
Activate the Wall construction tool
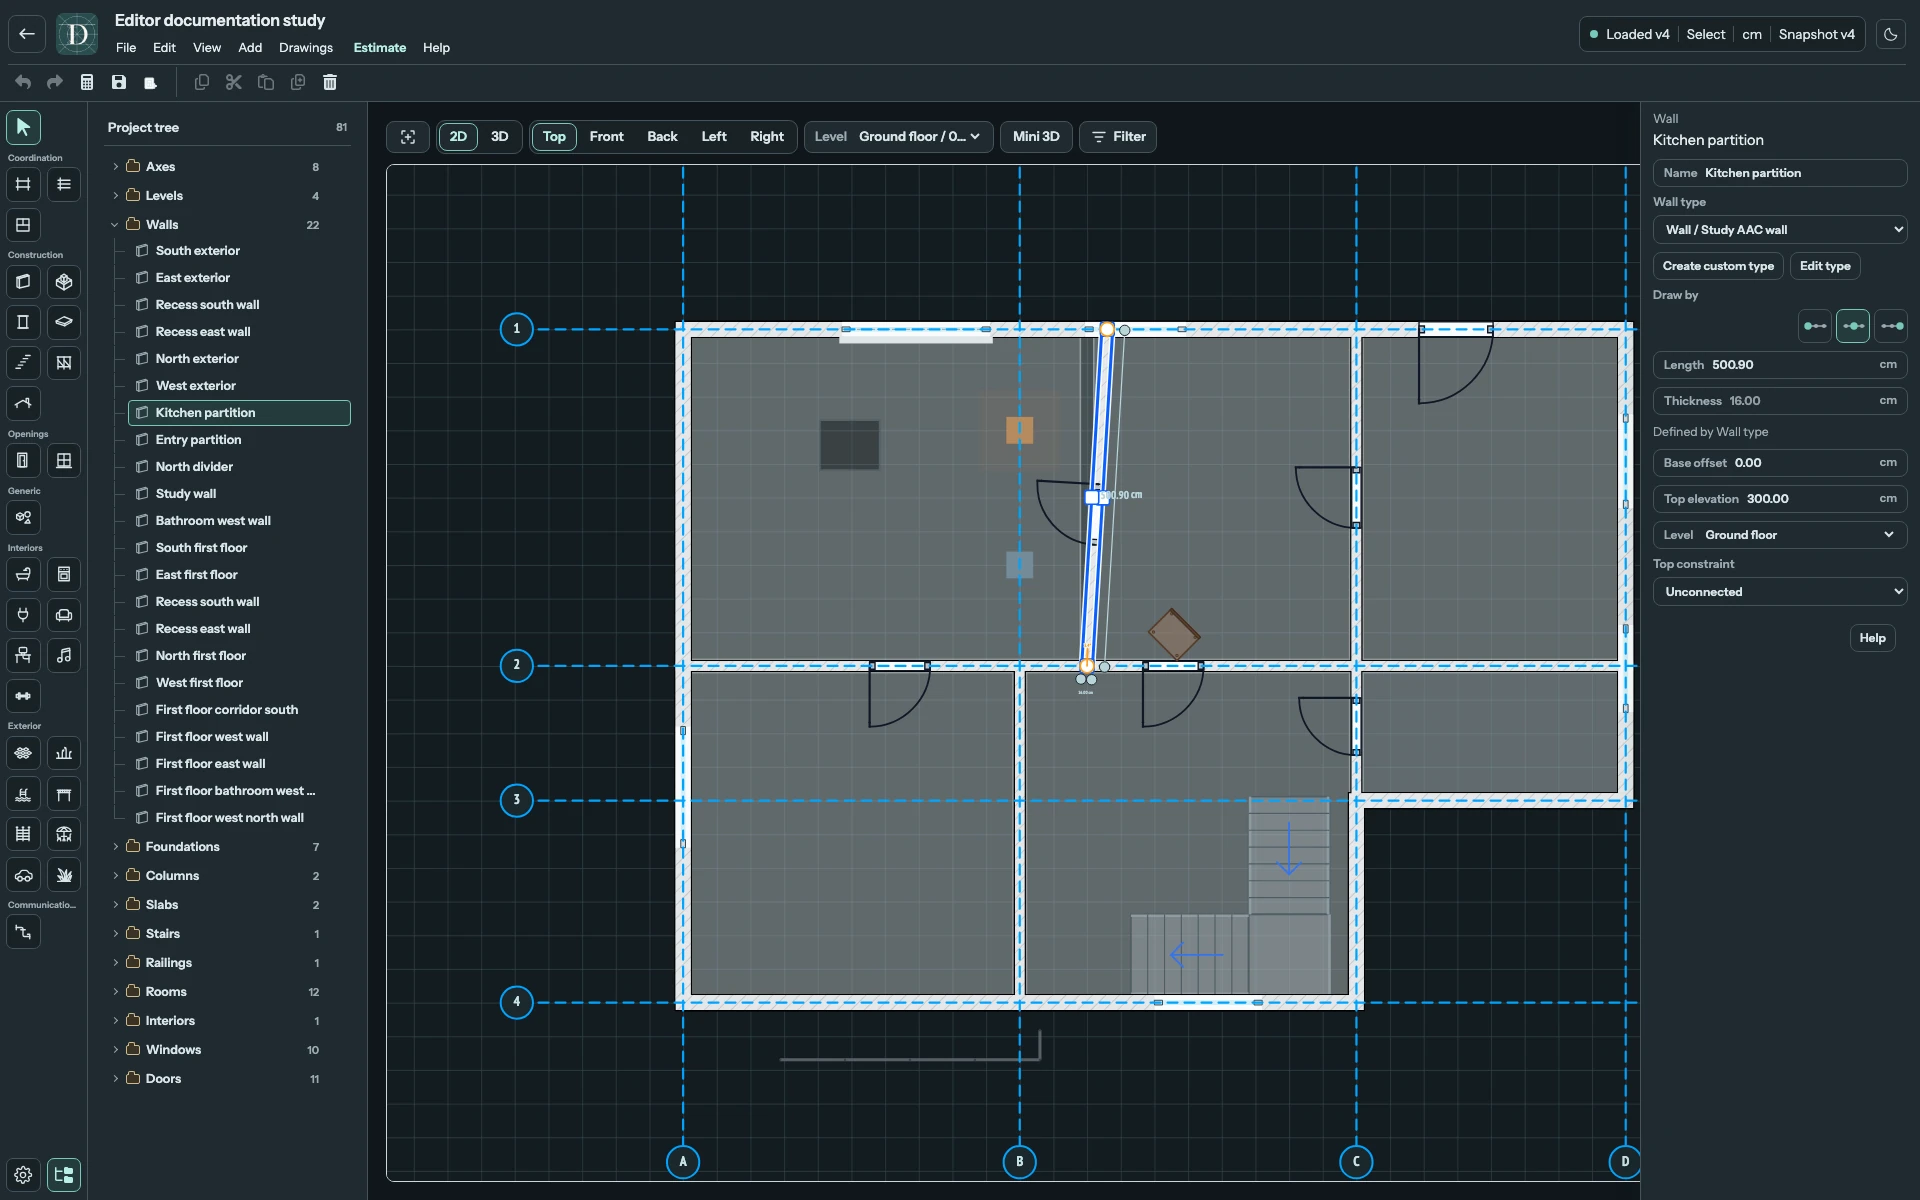(x=23, y=282)
